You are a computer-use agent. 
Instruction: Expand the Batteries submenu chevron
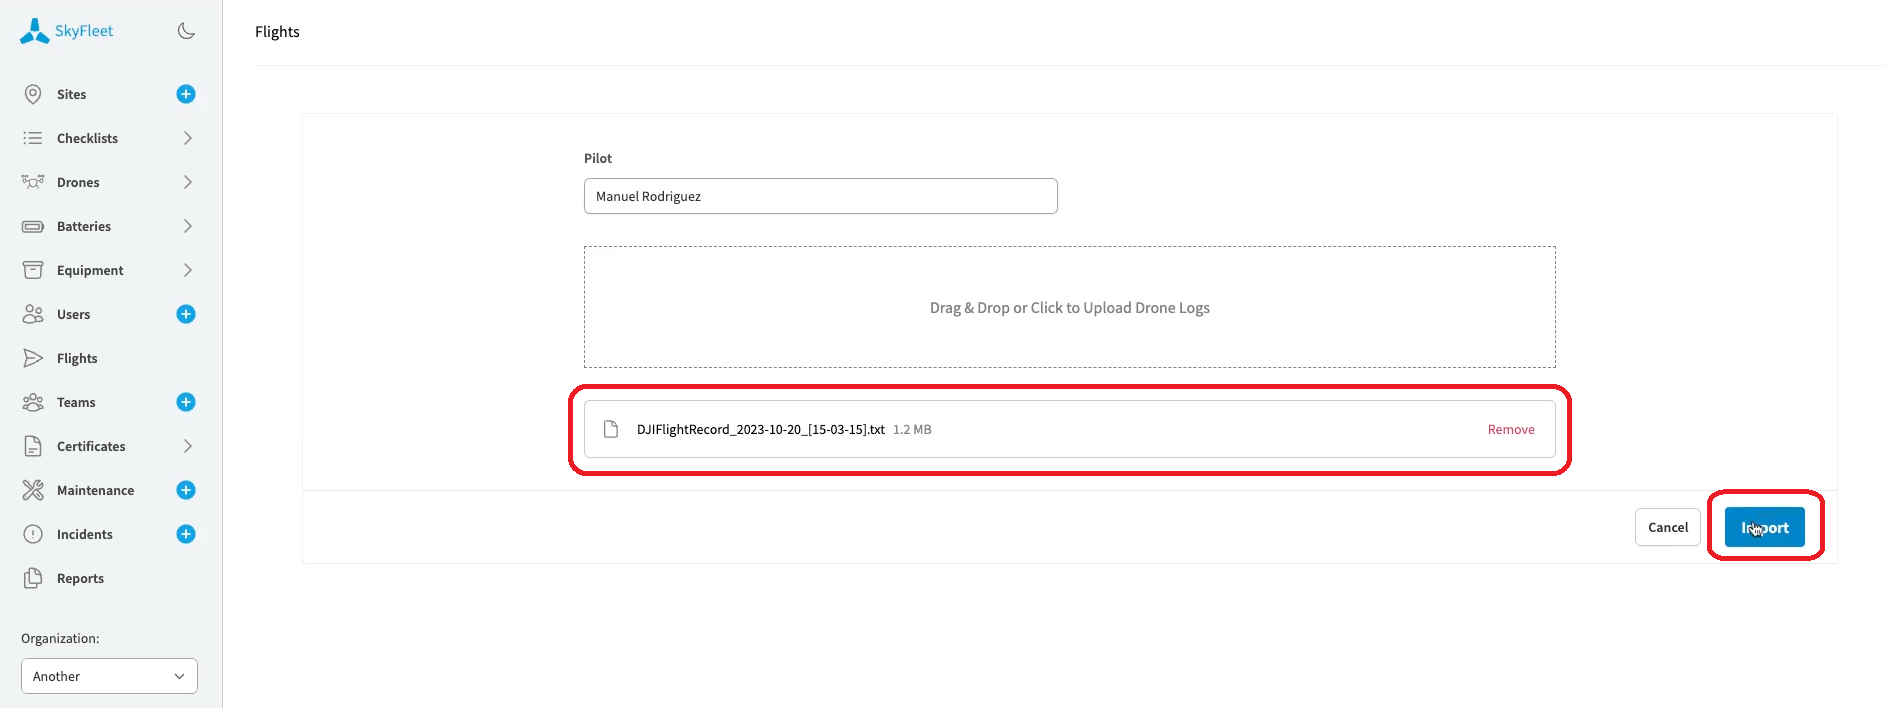(x=187, y=226)
